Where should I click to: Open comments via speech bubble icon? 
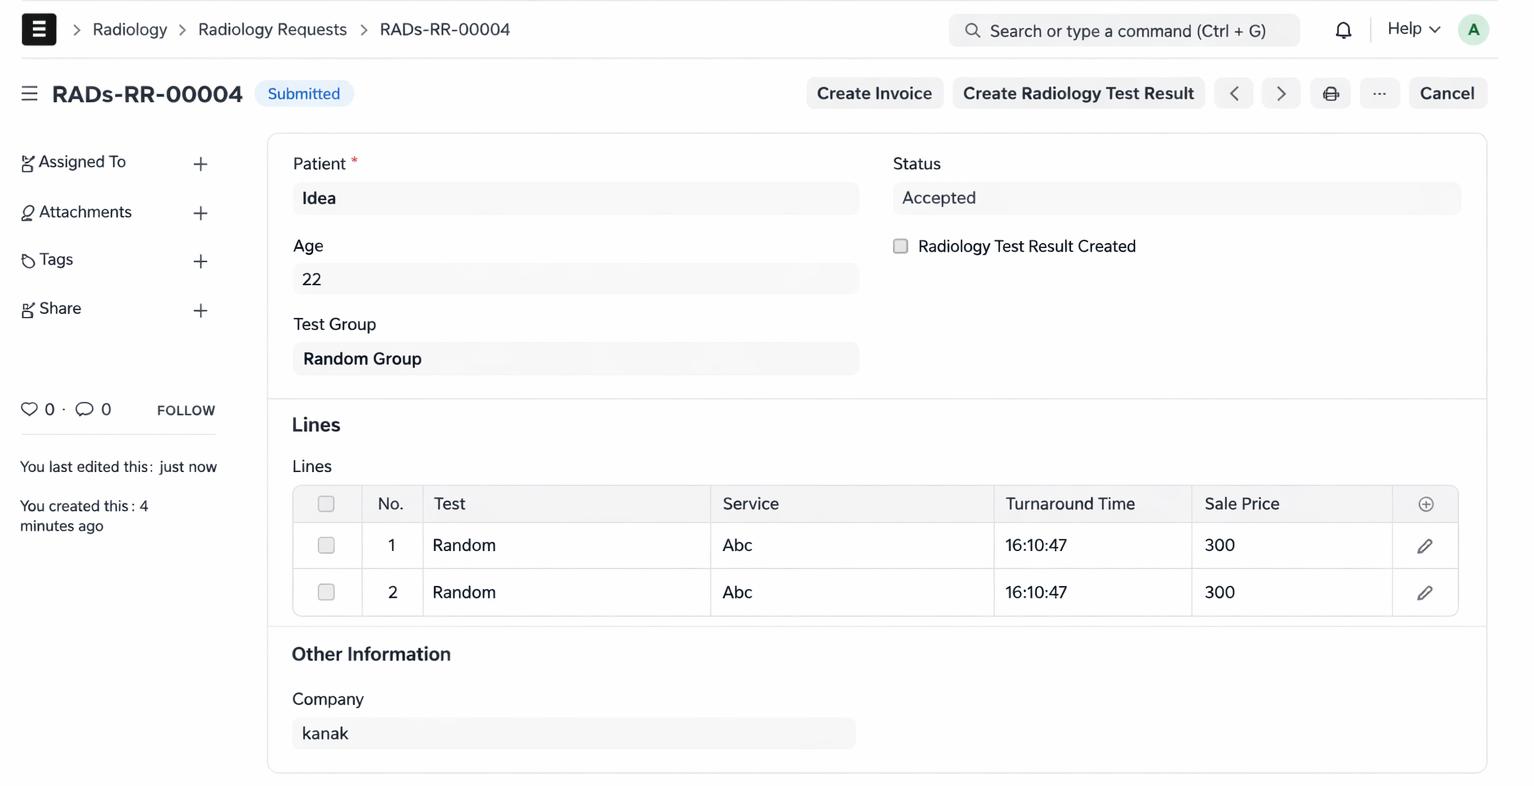84,409
